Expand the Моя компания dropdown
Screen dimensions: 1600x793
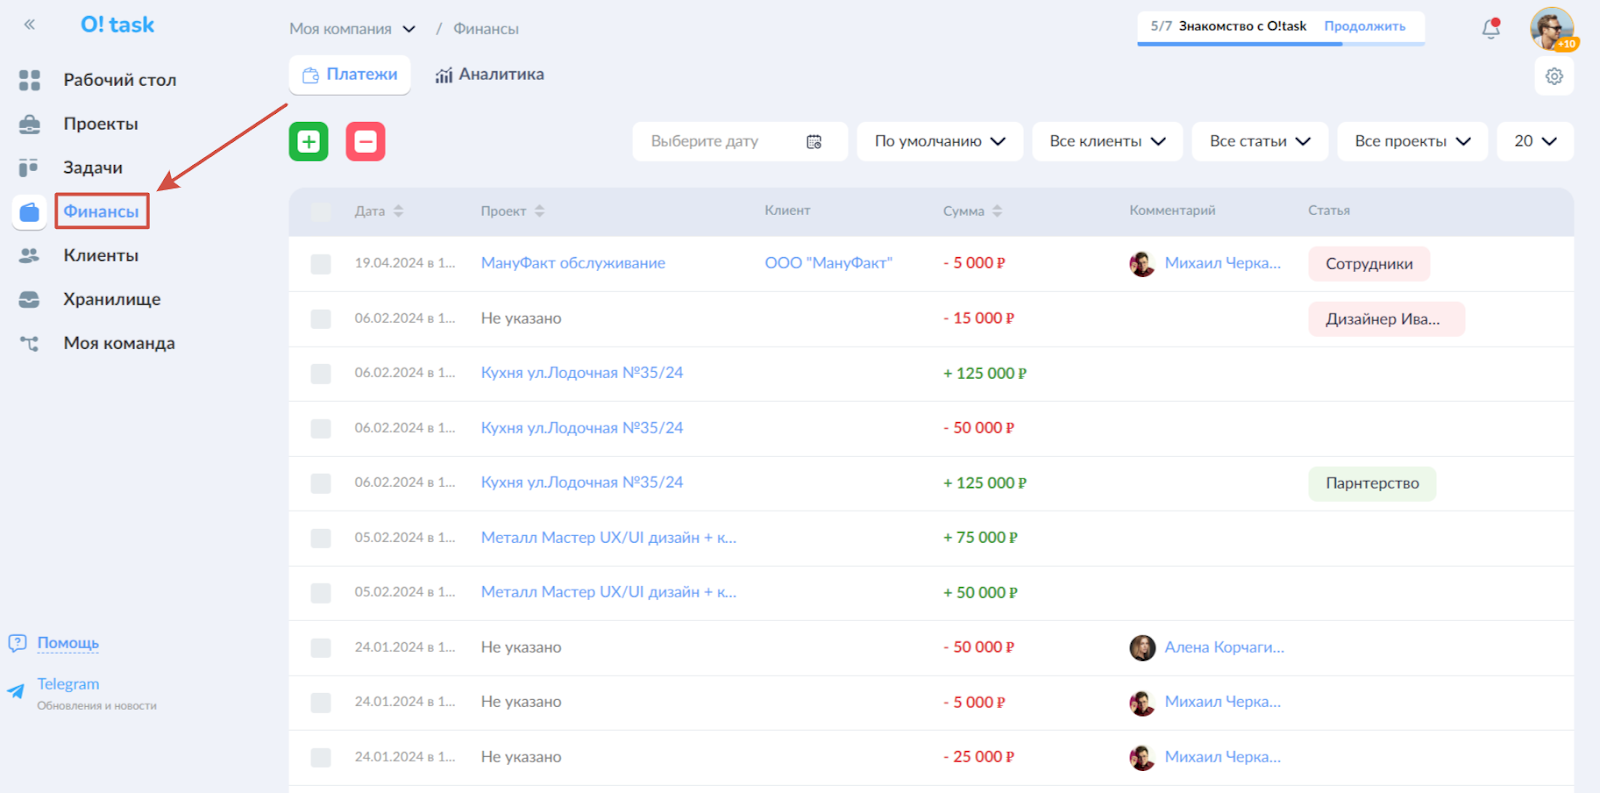pos(352,29)
